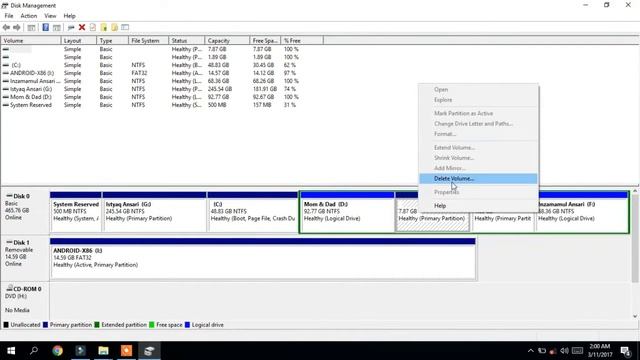Open Google Chrome from the taskbar
640x360 pixels.
[58, 351]
